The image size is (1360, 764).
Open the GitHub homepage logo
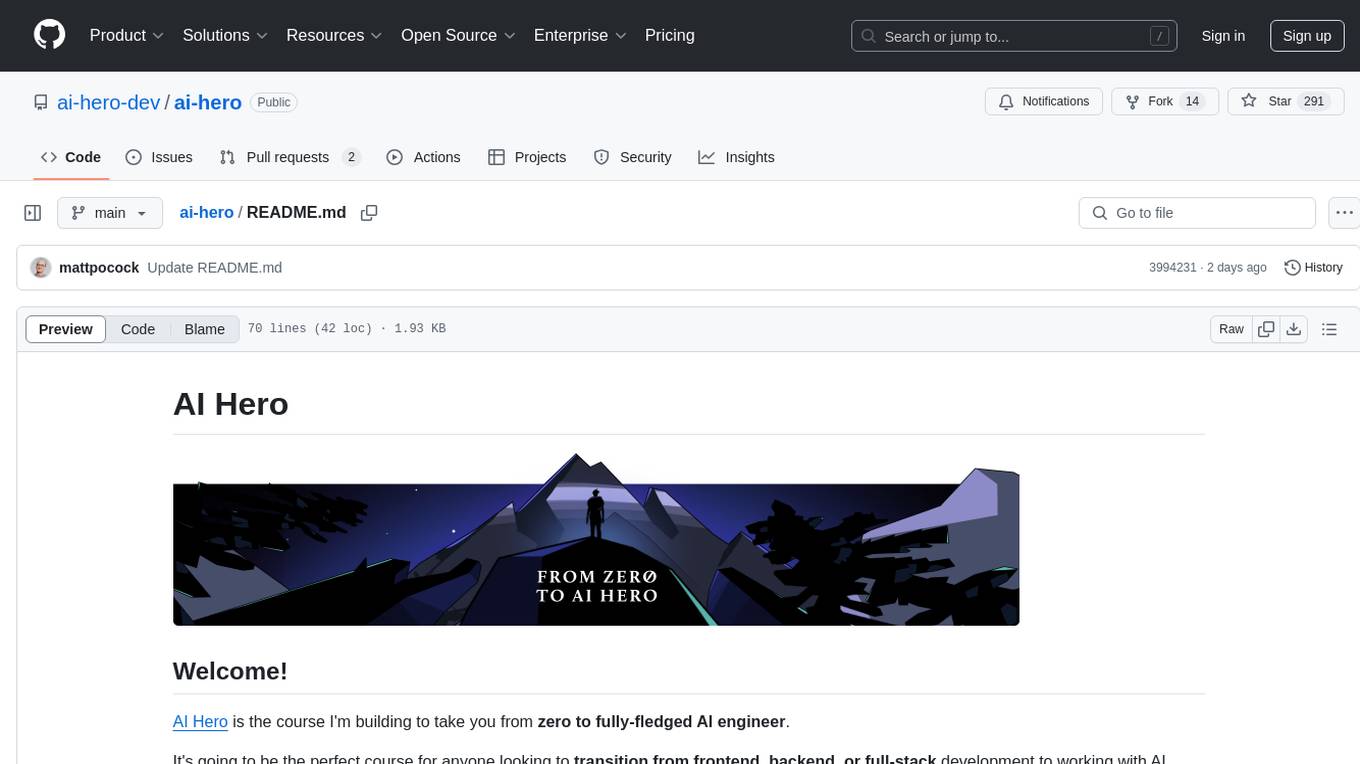click(x=49, y=35)
